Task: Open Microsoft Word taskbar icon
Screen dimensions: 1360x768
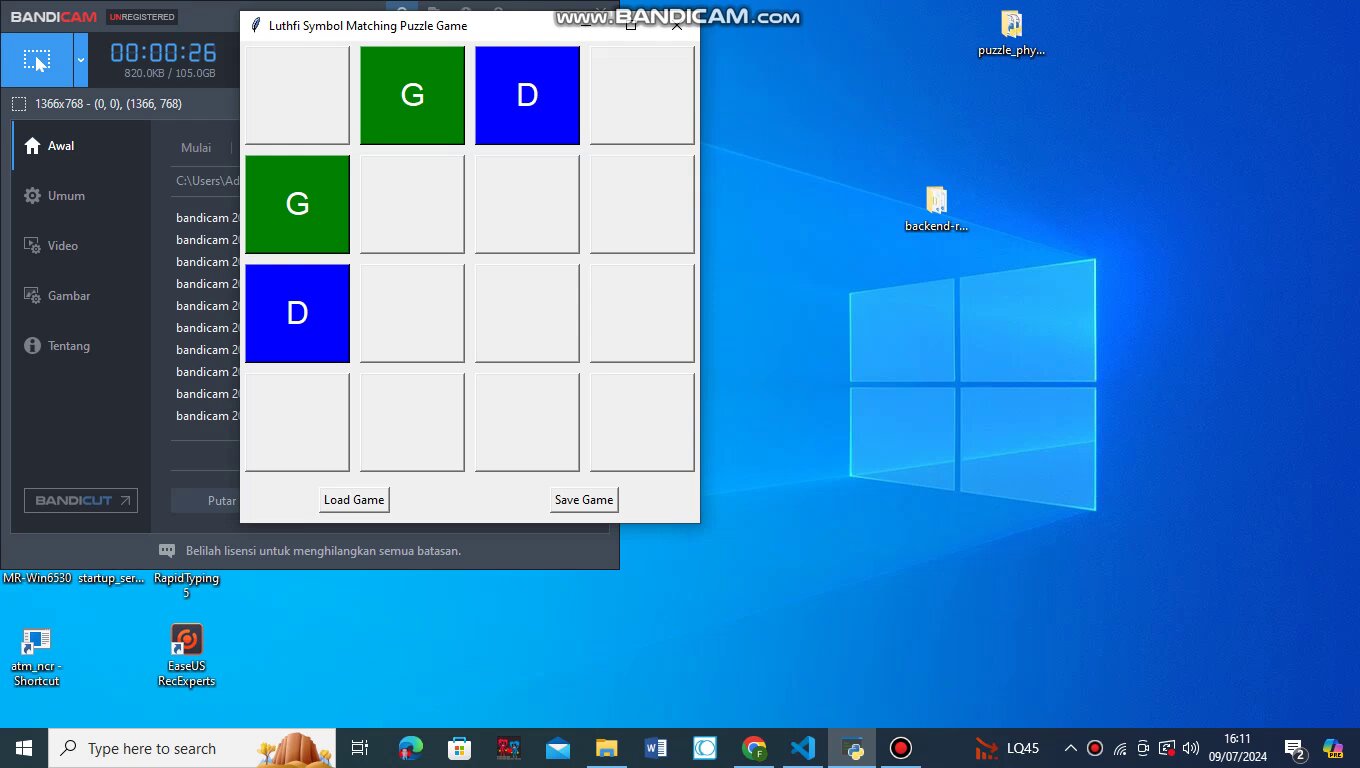Action: (656, 748)
